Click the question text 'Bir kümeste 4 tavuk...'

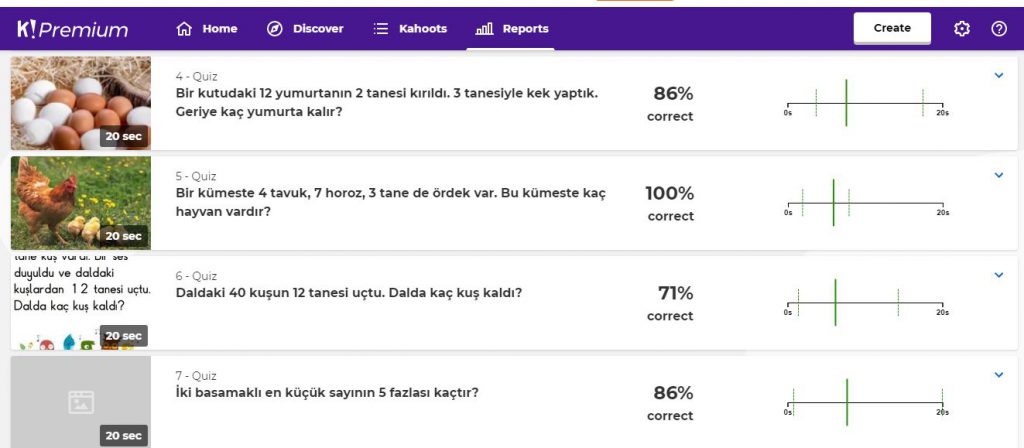[391, 202]
